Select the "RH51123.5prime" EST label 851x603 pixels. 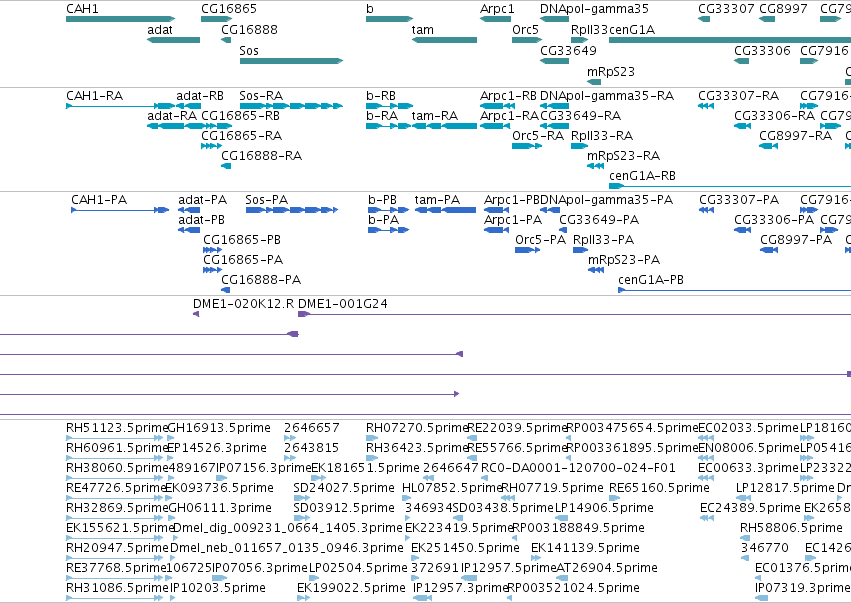point(117,429)
